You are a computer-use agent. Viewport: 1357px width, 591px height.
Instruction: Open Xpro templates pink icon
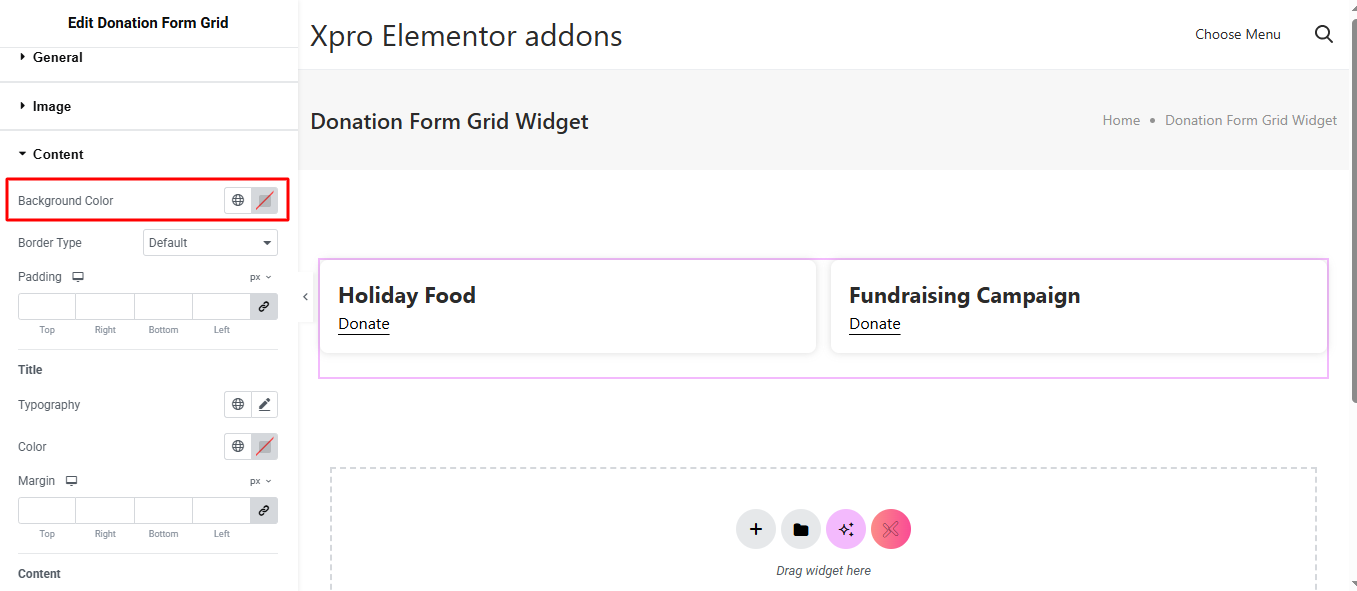click(891, 529)
